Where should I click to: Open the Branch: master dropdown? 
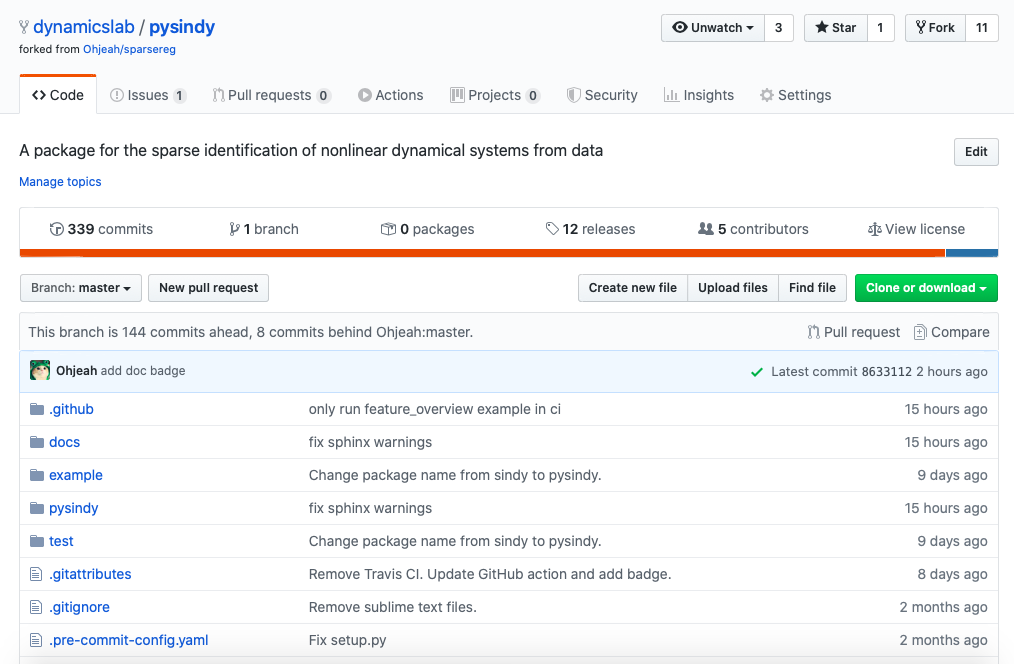coord(81,288)
